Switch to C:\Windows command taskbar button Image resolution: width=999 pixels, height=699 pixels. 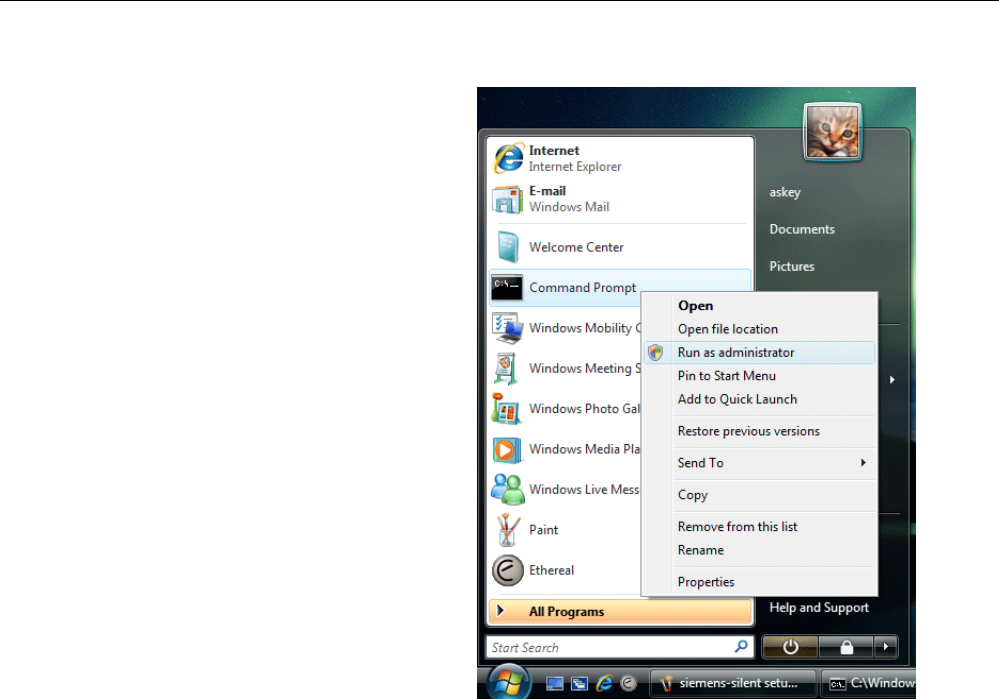point(868,683)
